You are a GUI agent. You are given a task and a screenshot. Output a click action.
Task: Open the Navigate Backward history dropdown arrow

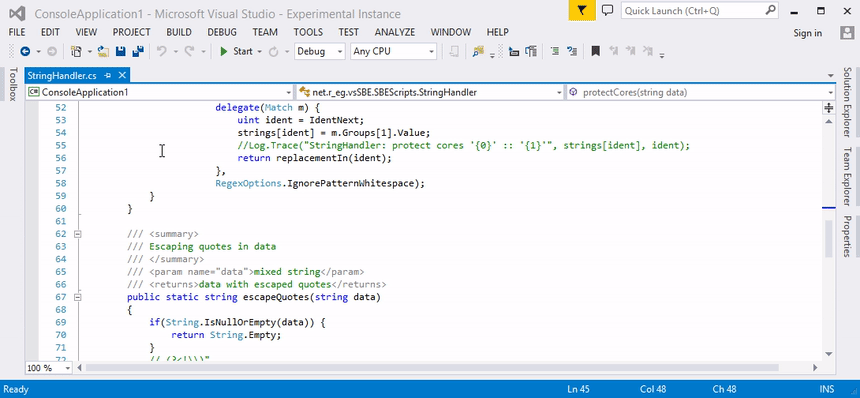[x=38, y=52]
